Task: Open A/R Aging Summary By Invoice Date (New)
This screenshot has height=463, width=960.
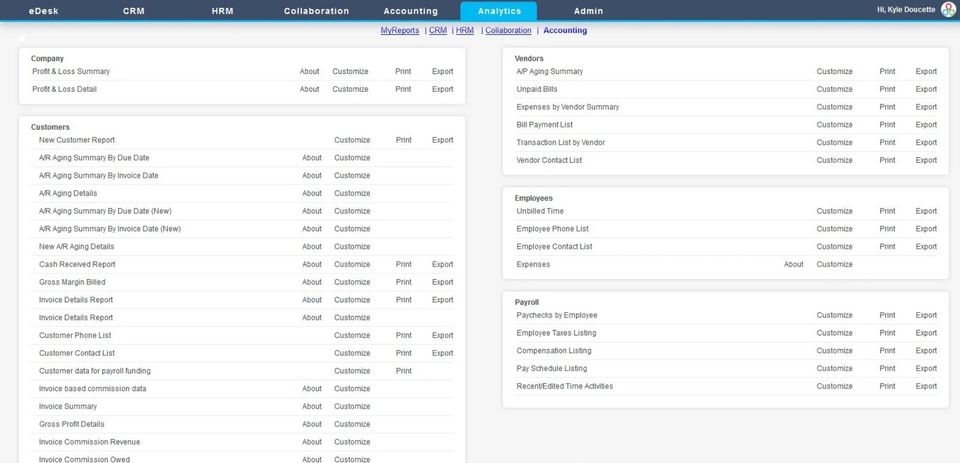Action: click(x=110, y=228)
